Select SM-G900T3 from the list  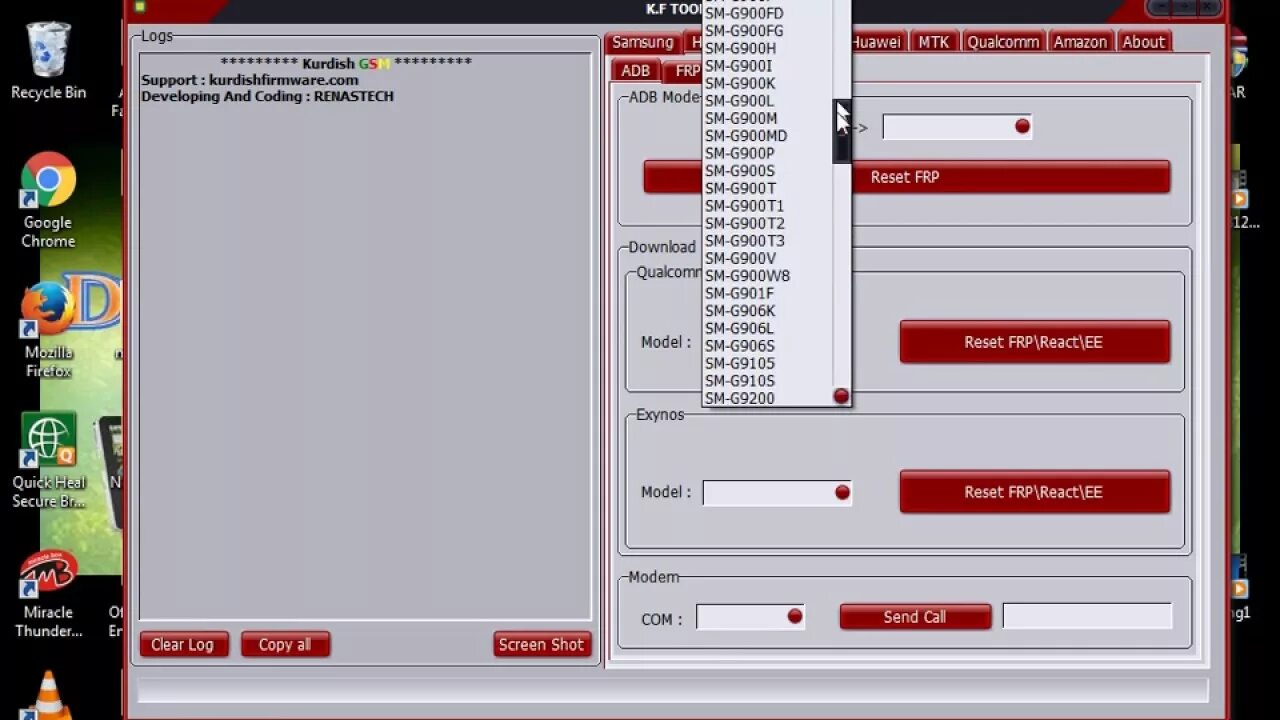[x=768, y=241]
